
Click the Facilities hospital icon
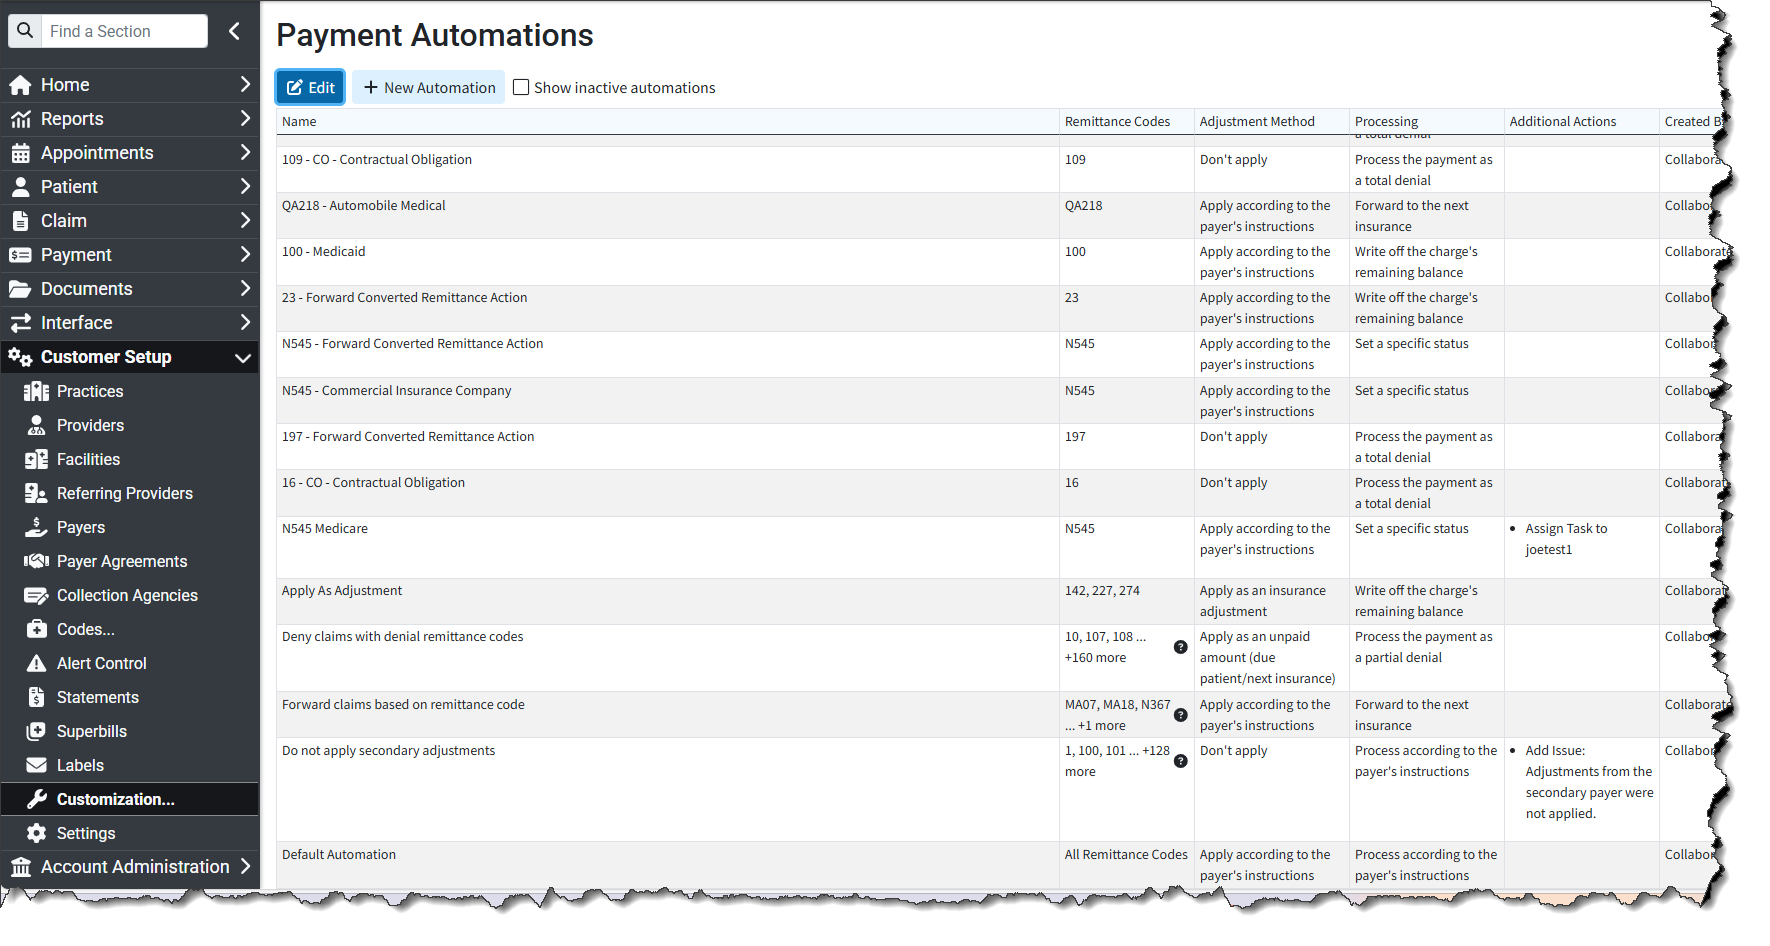pos(37,459)
